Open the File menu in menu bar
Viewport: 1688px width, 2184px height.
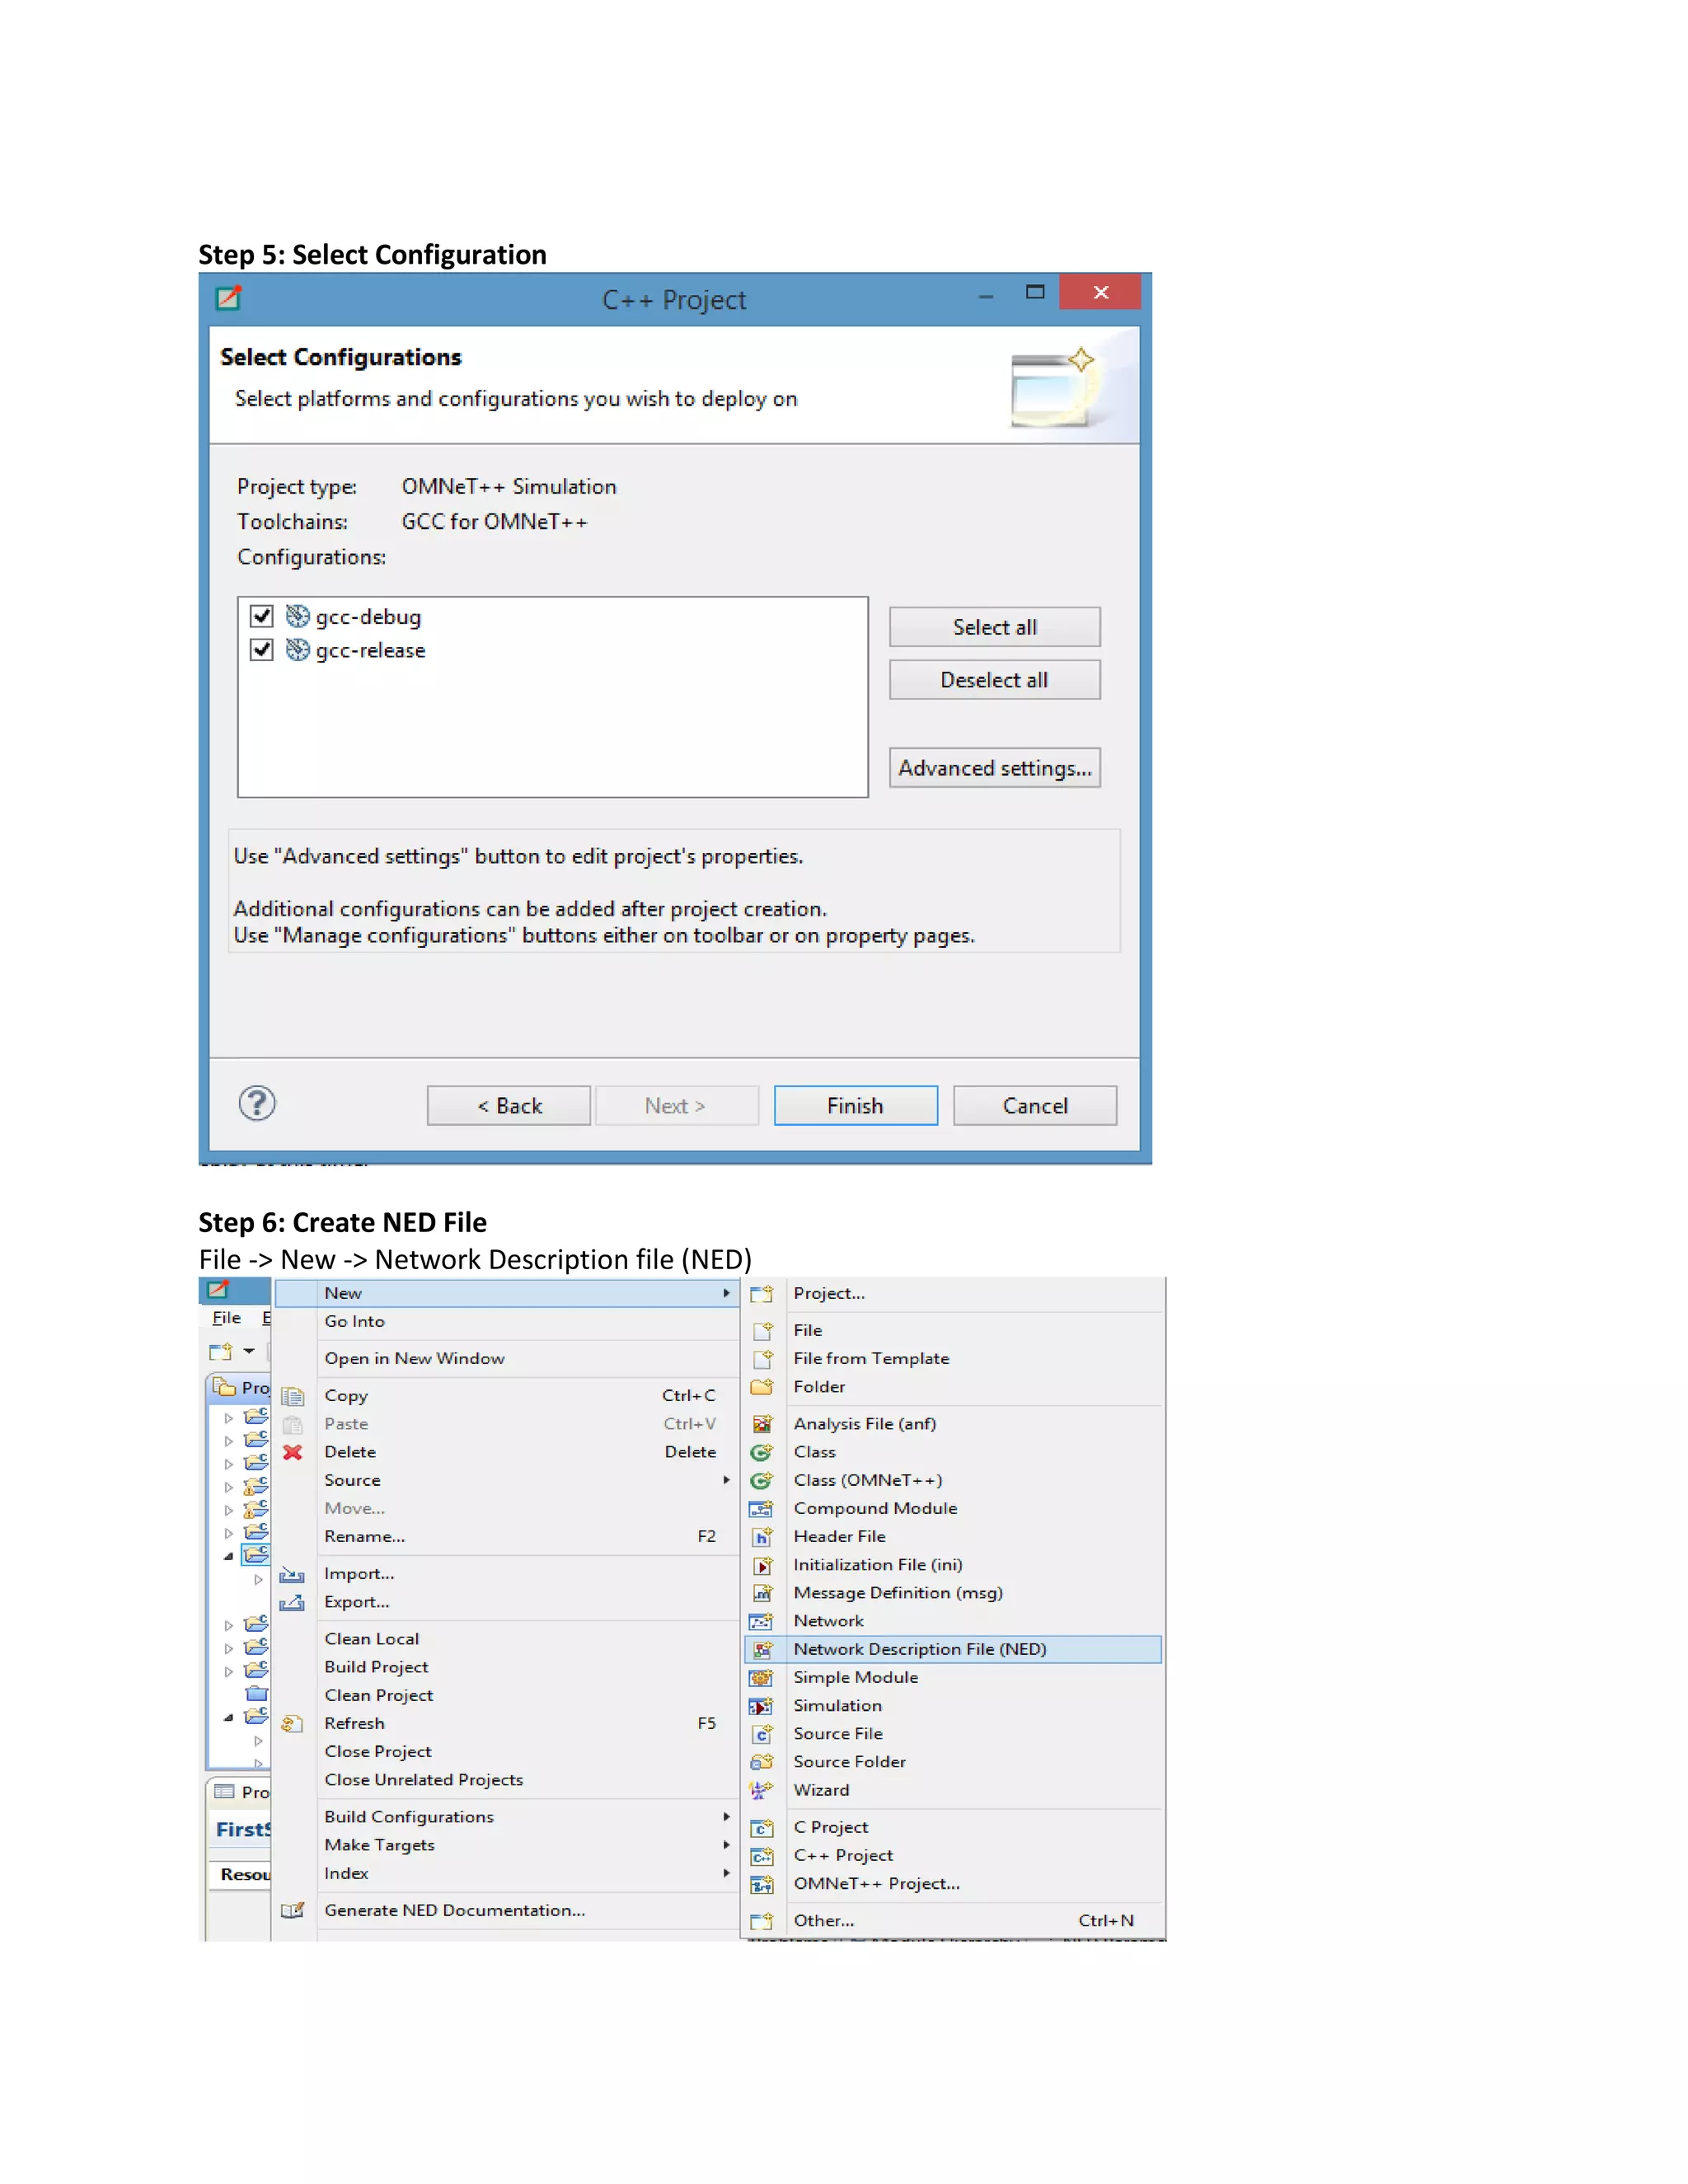(x=227, y=1318)
